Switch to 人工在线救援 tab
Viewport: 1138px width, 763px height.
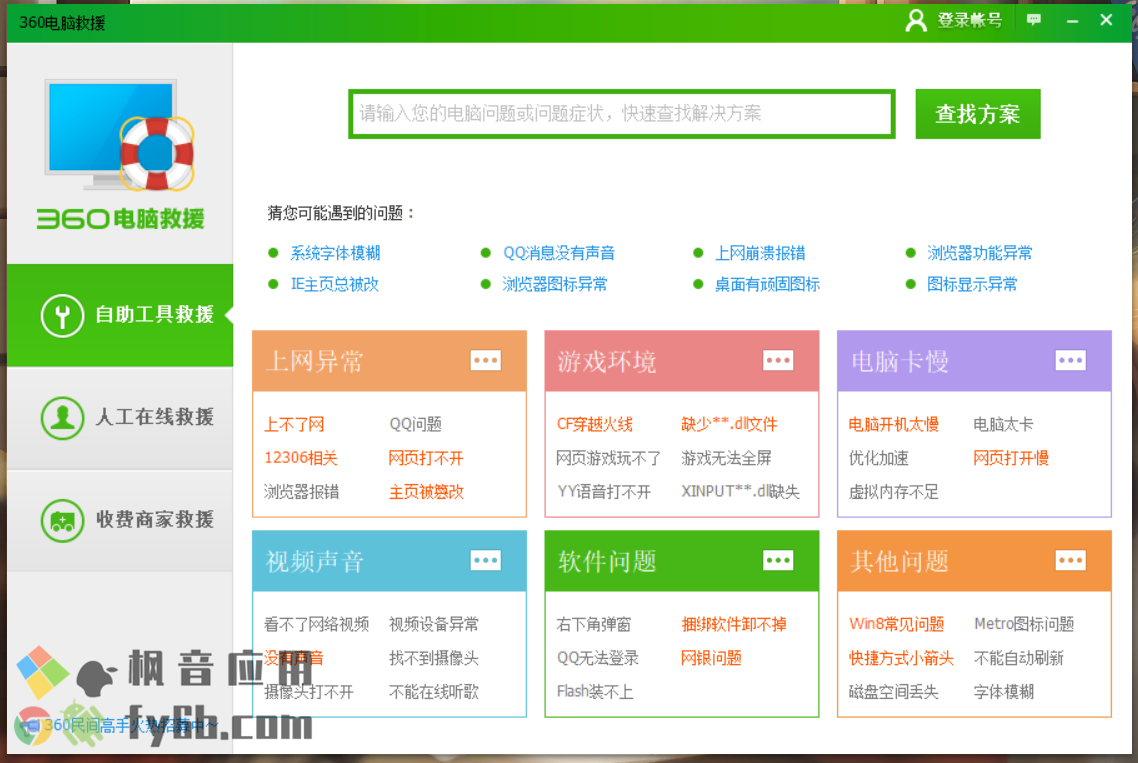pos(120,418)
